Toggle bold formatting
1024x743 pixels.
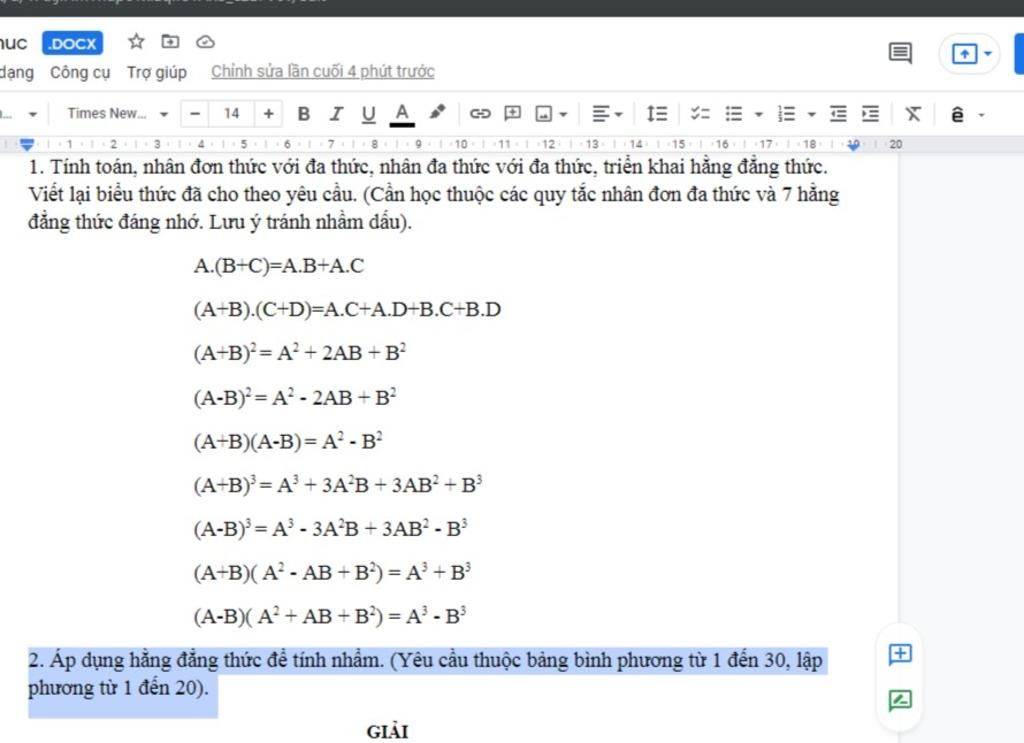[x=304, y=114]
